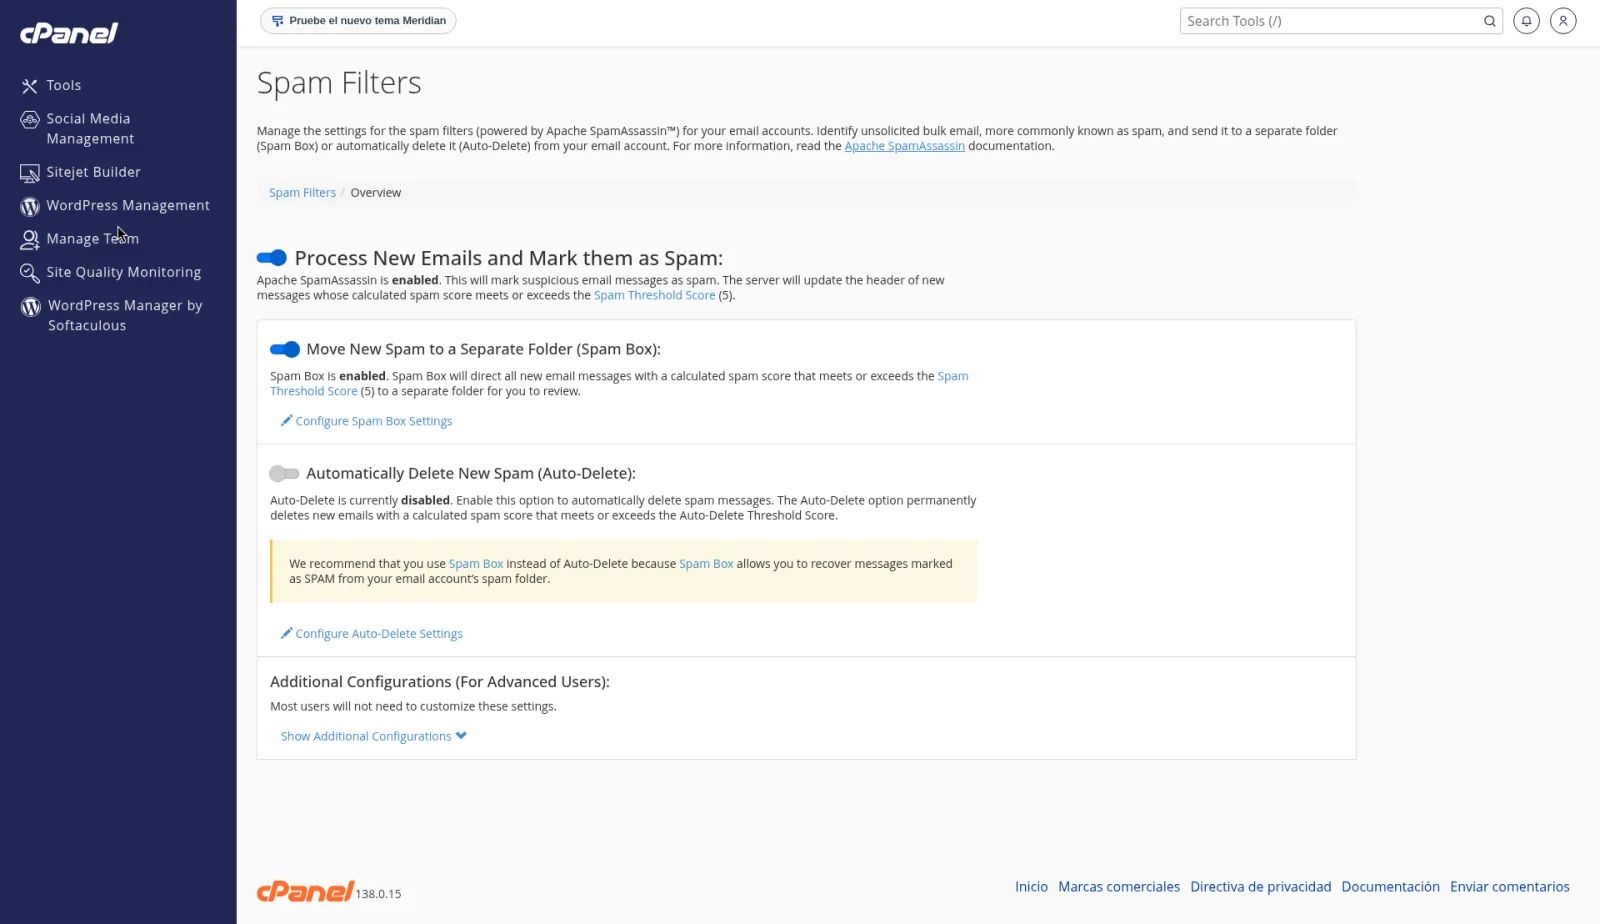Click first Spam Box link in recommendation notice
The height and width of the screenshot is (924, 1600).
(x=476, y=564)
